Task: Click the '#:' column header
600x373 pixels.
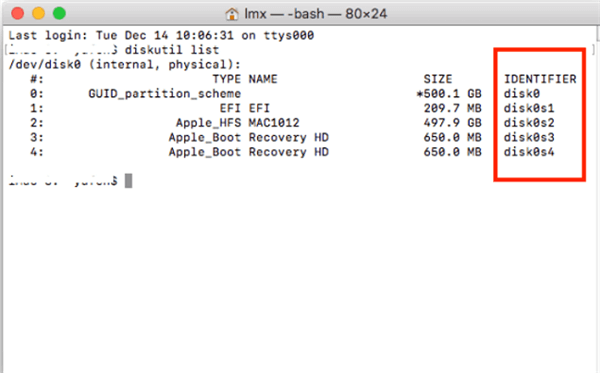Action: pos(37,79)
